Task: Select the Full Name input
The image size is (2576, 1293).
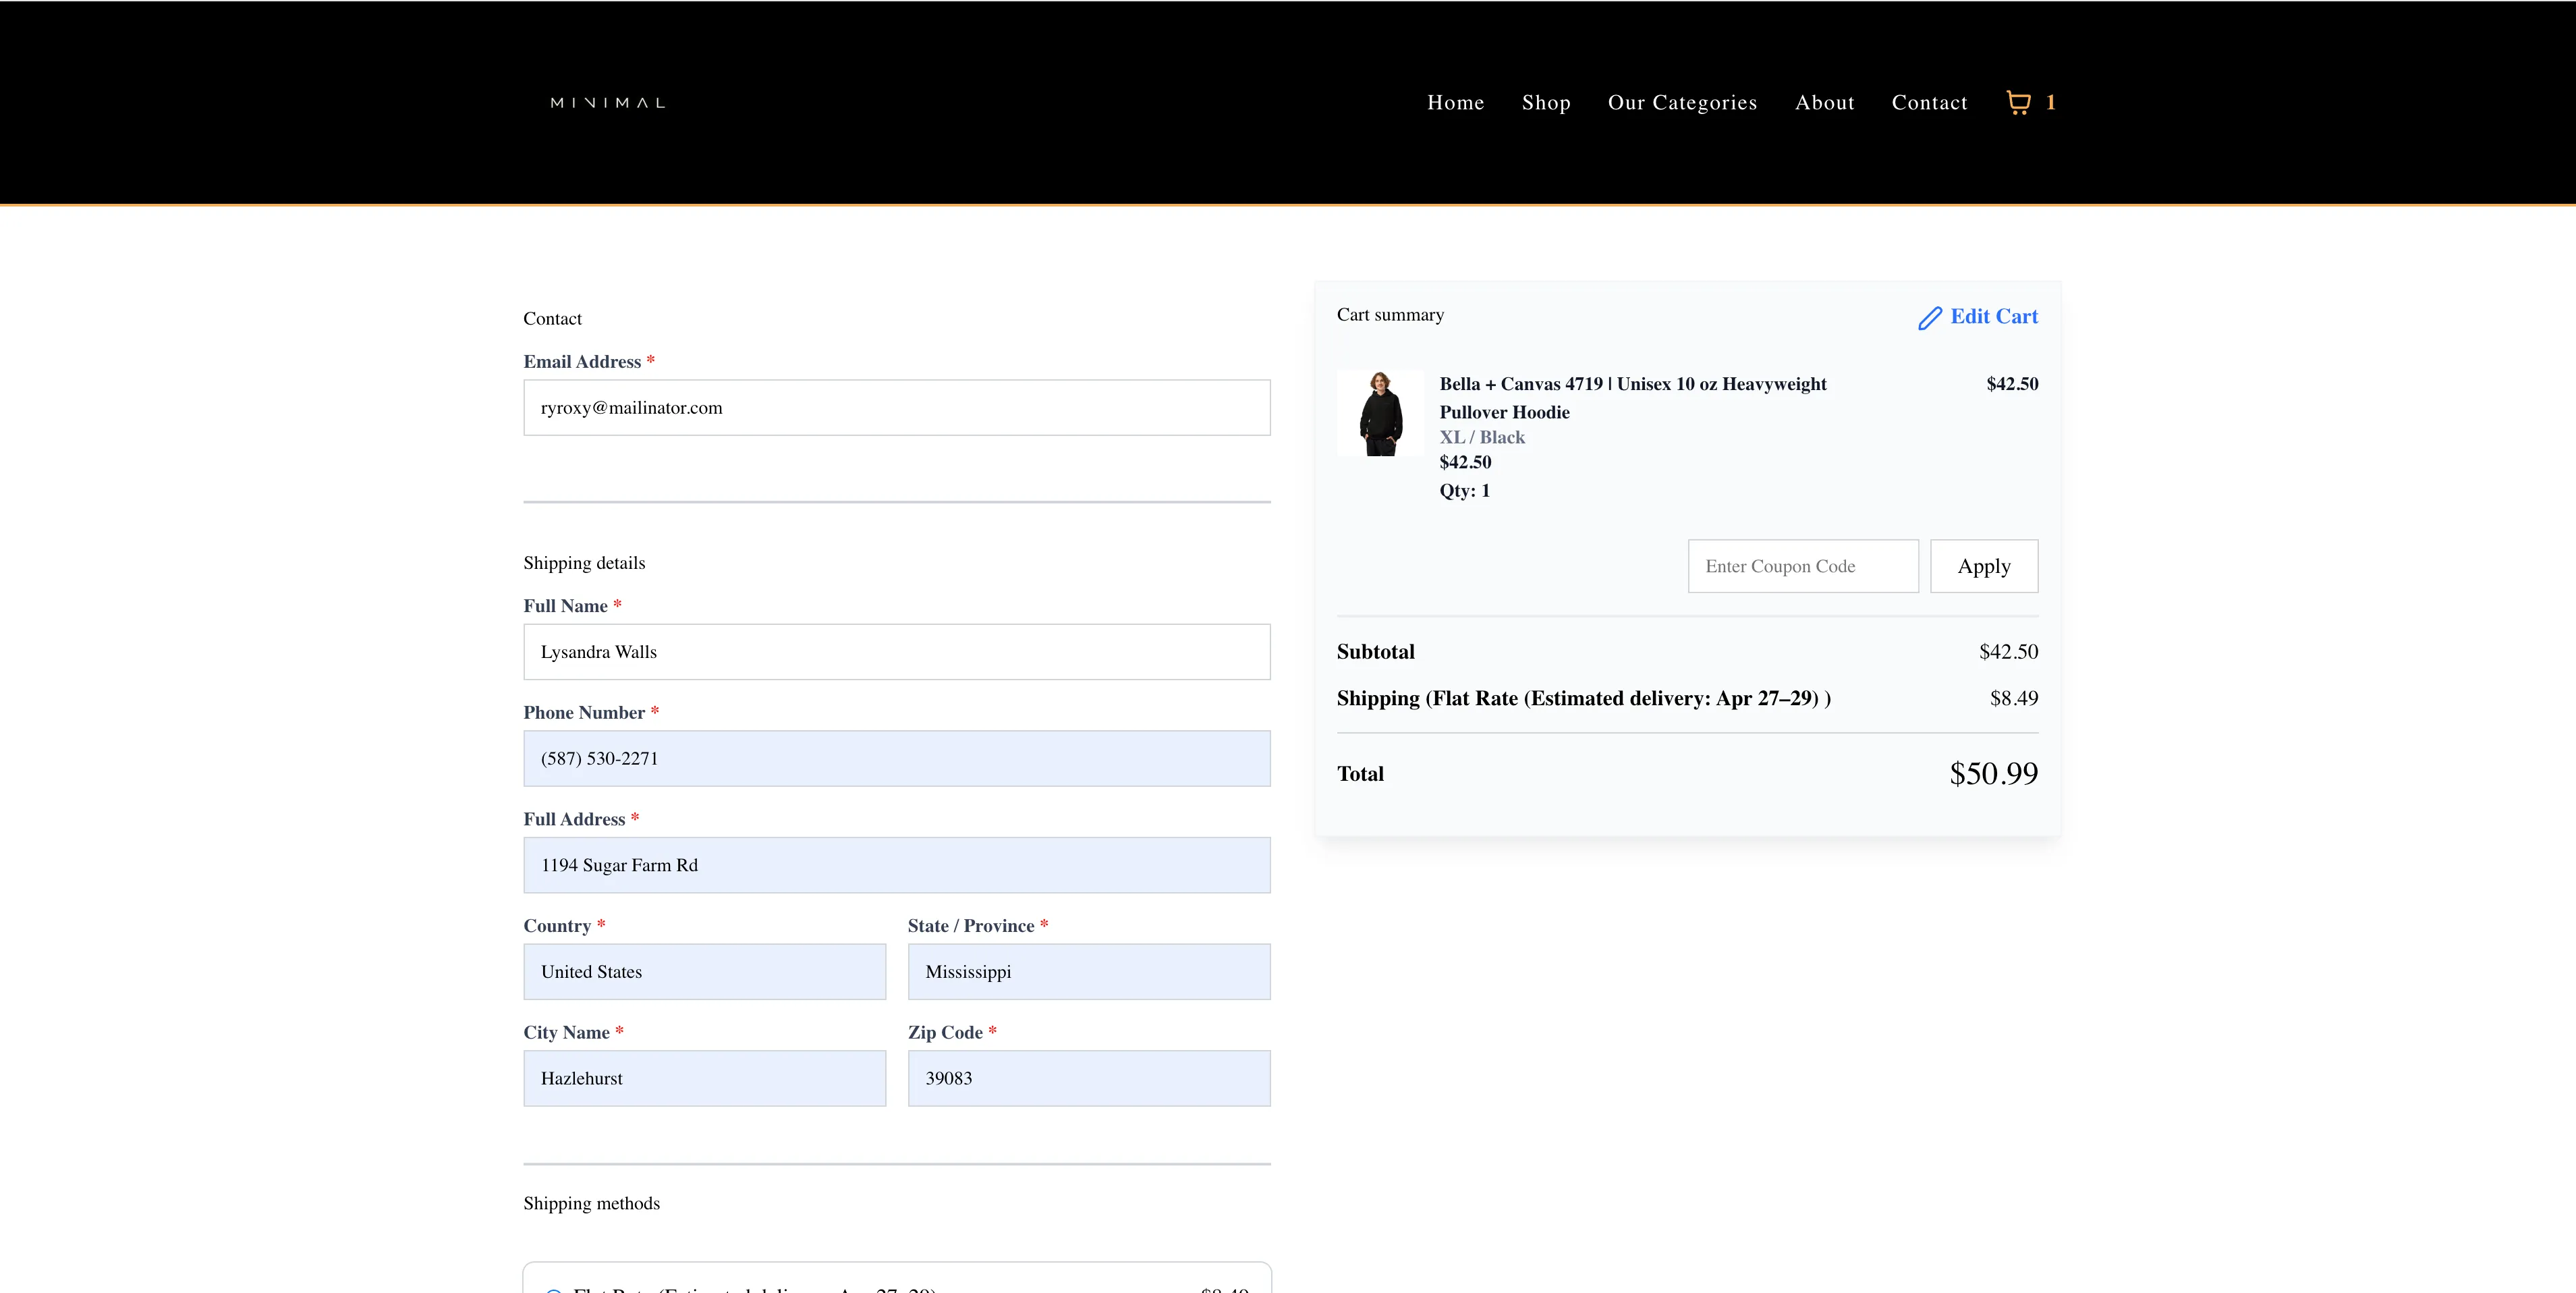Action: [x=896, y=652]
